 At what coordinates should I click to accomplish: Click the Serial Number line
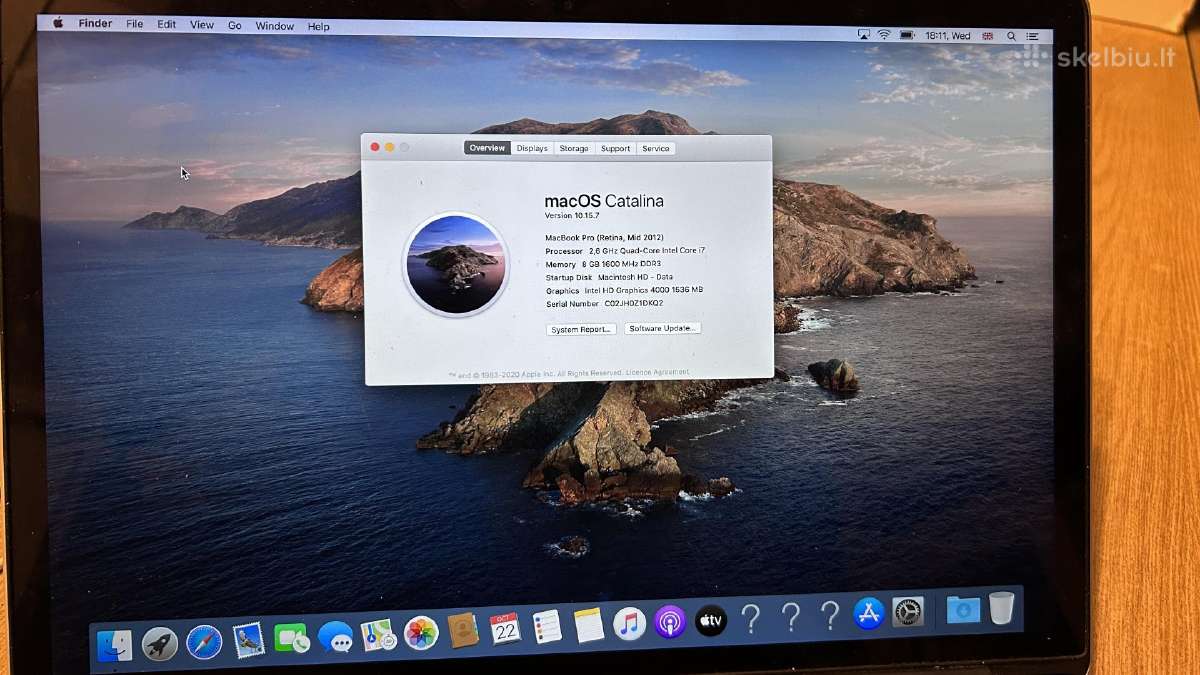[x=604, y=303]
